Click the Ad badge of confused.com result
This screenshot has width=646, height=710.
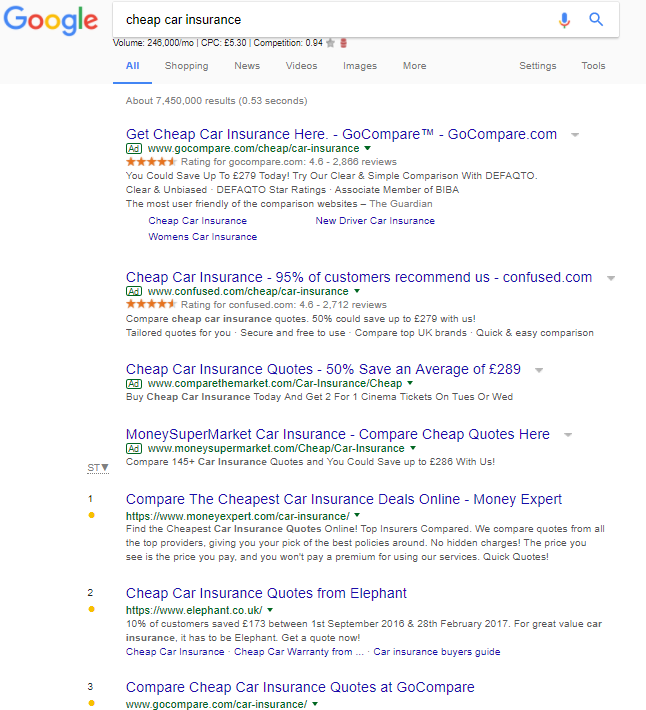(x=134, y=291)
